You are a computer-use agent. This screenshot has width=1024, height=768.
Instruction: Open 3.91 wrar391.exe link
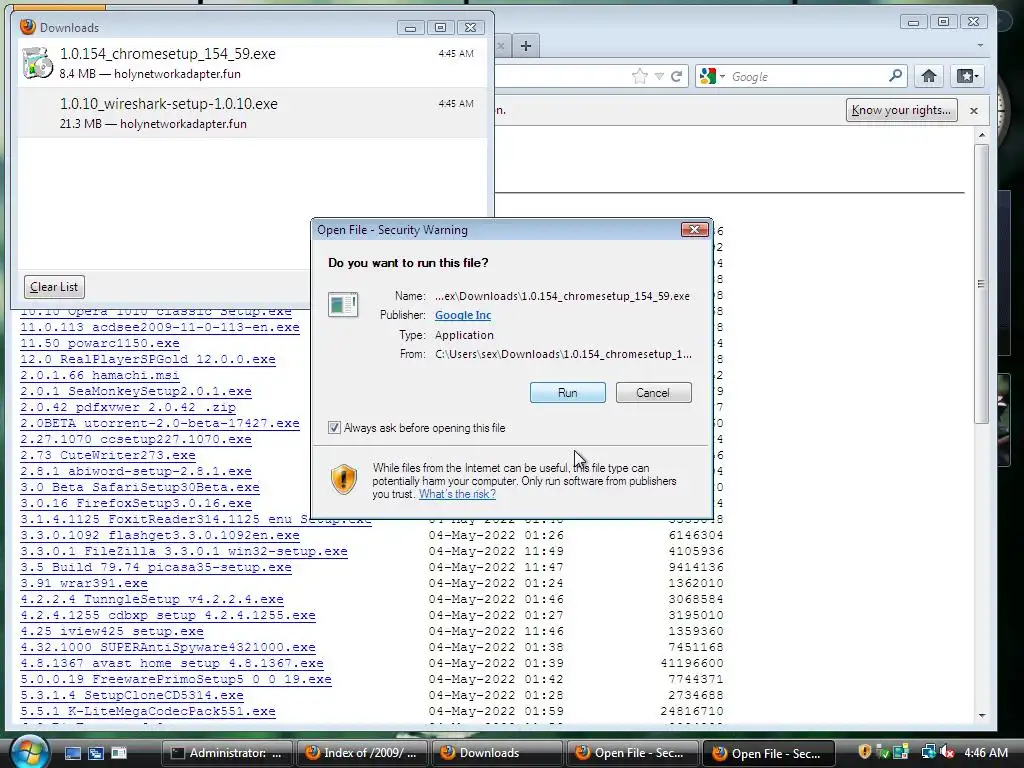point(84,583)
